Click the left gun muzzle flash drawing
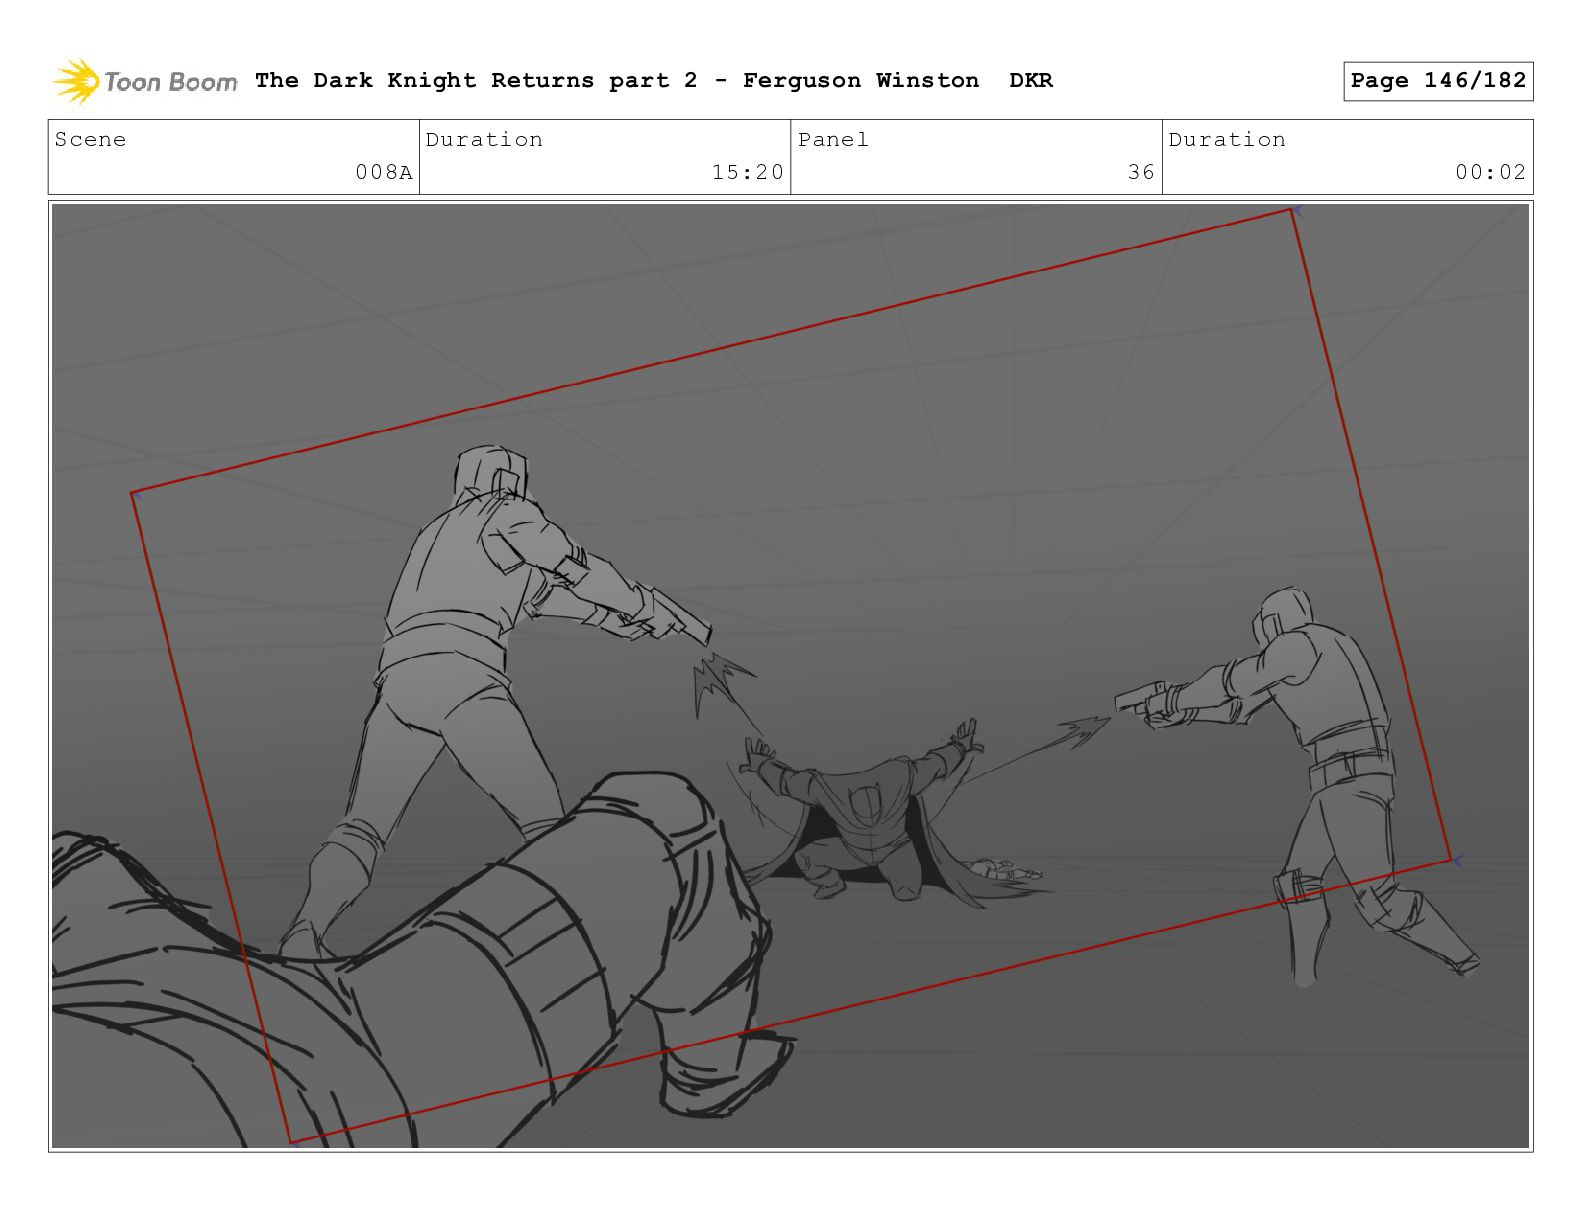The width and height of the screenshot is (1584, 1224). click(x=722, y=683)
